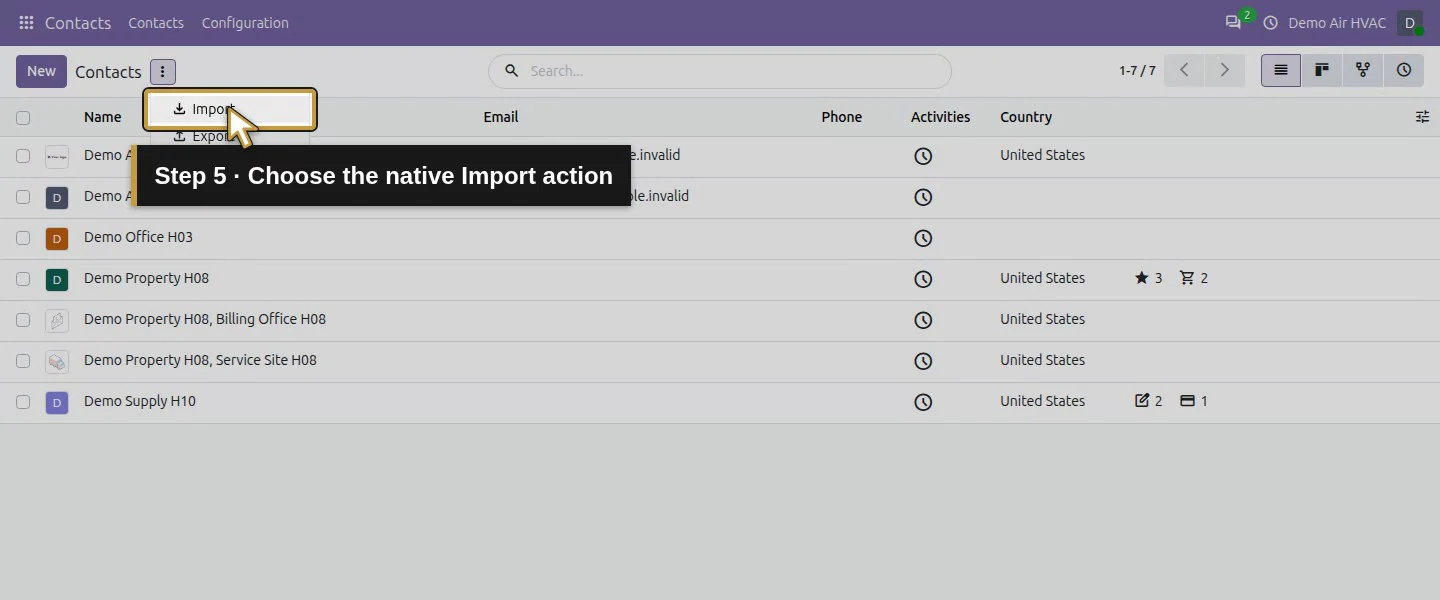Tick the select-all checkbox in the header
This screenshot has width=1440, height=600.
(23, 117)
